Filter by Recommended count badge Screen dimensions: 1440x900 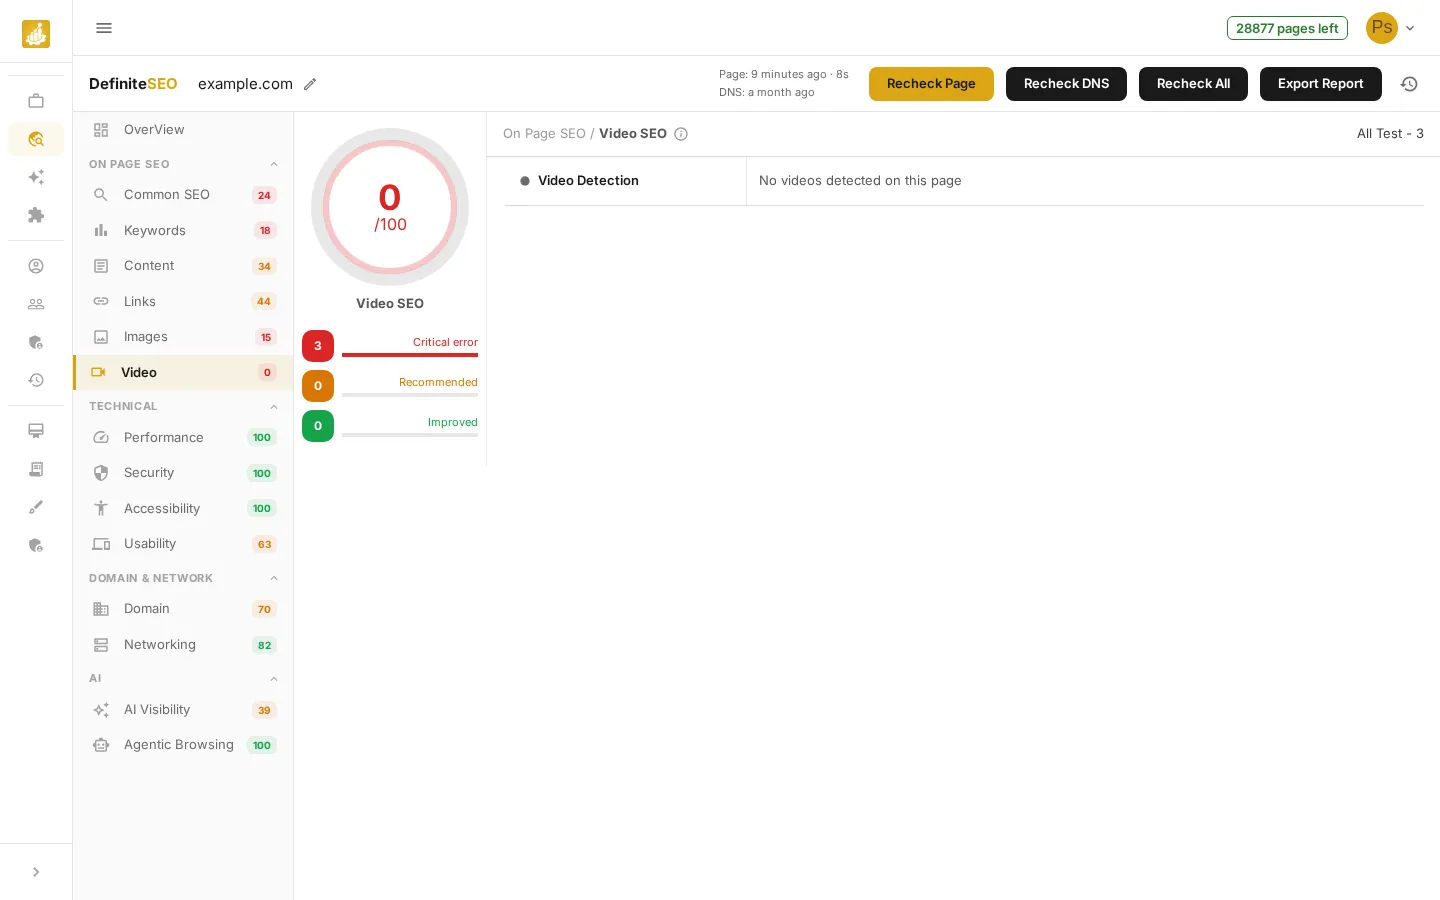click(x=318, y=386)
